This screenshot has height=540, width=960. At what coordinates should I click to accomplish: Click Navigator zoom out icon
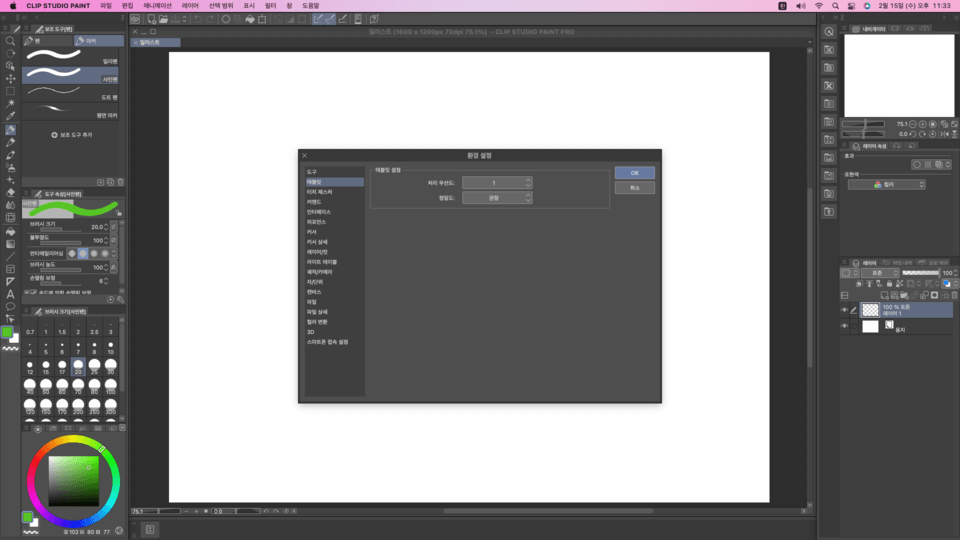[913, 124]
